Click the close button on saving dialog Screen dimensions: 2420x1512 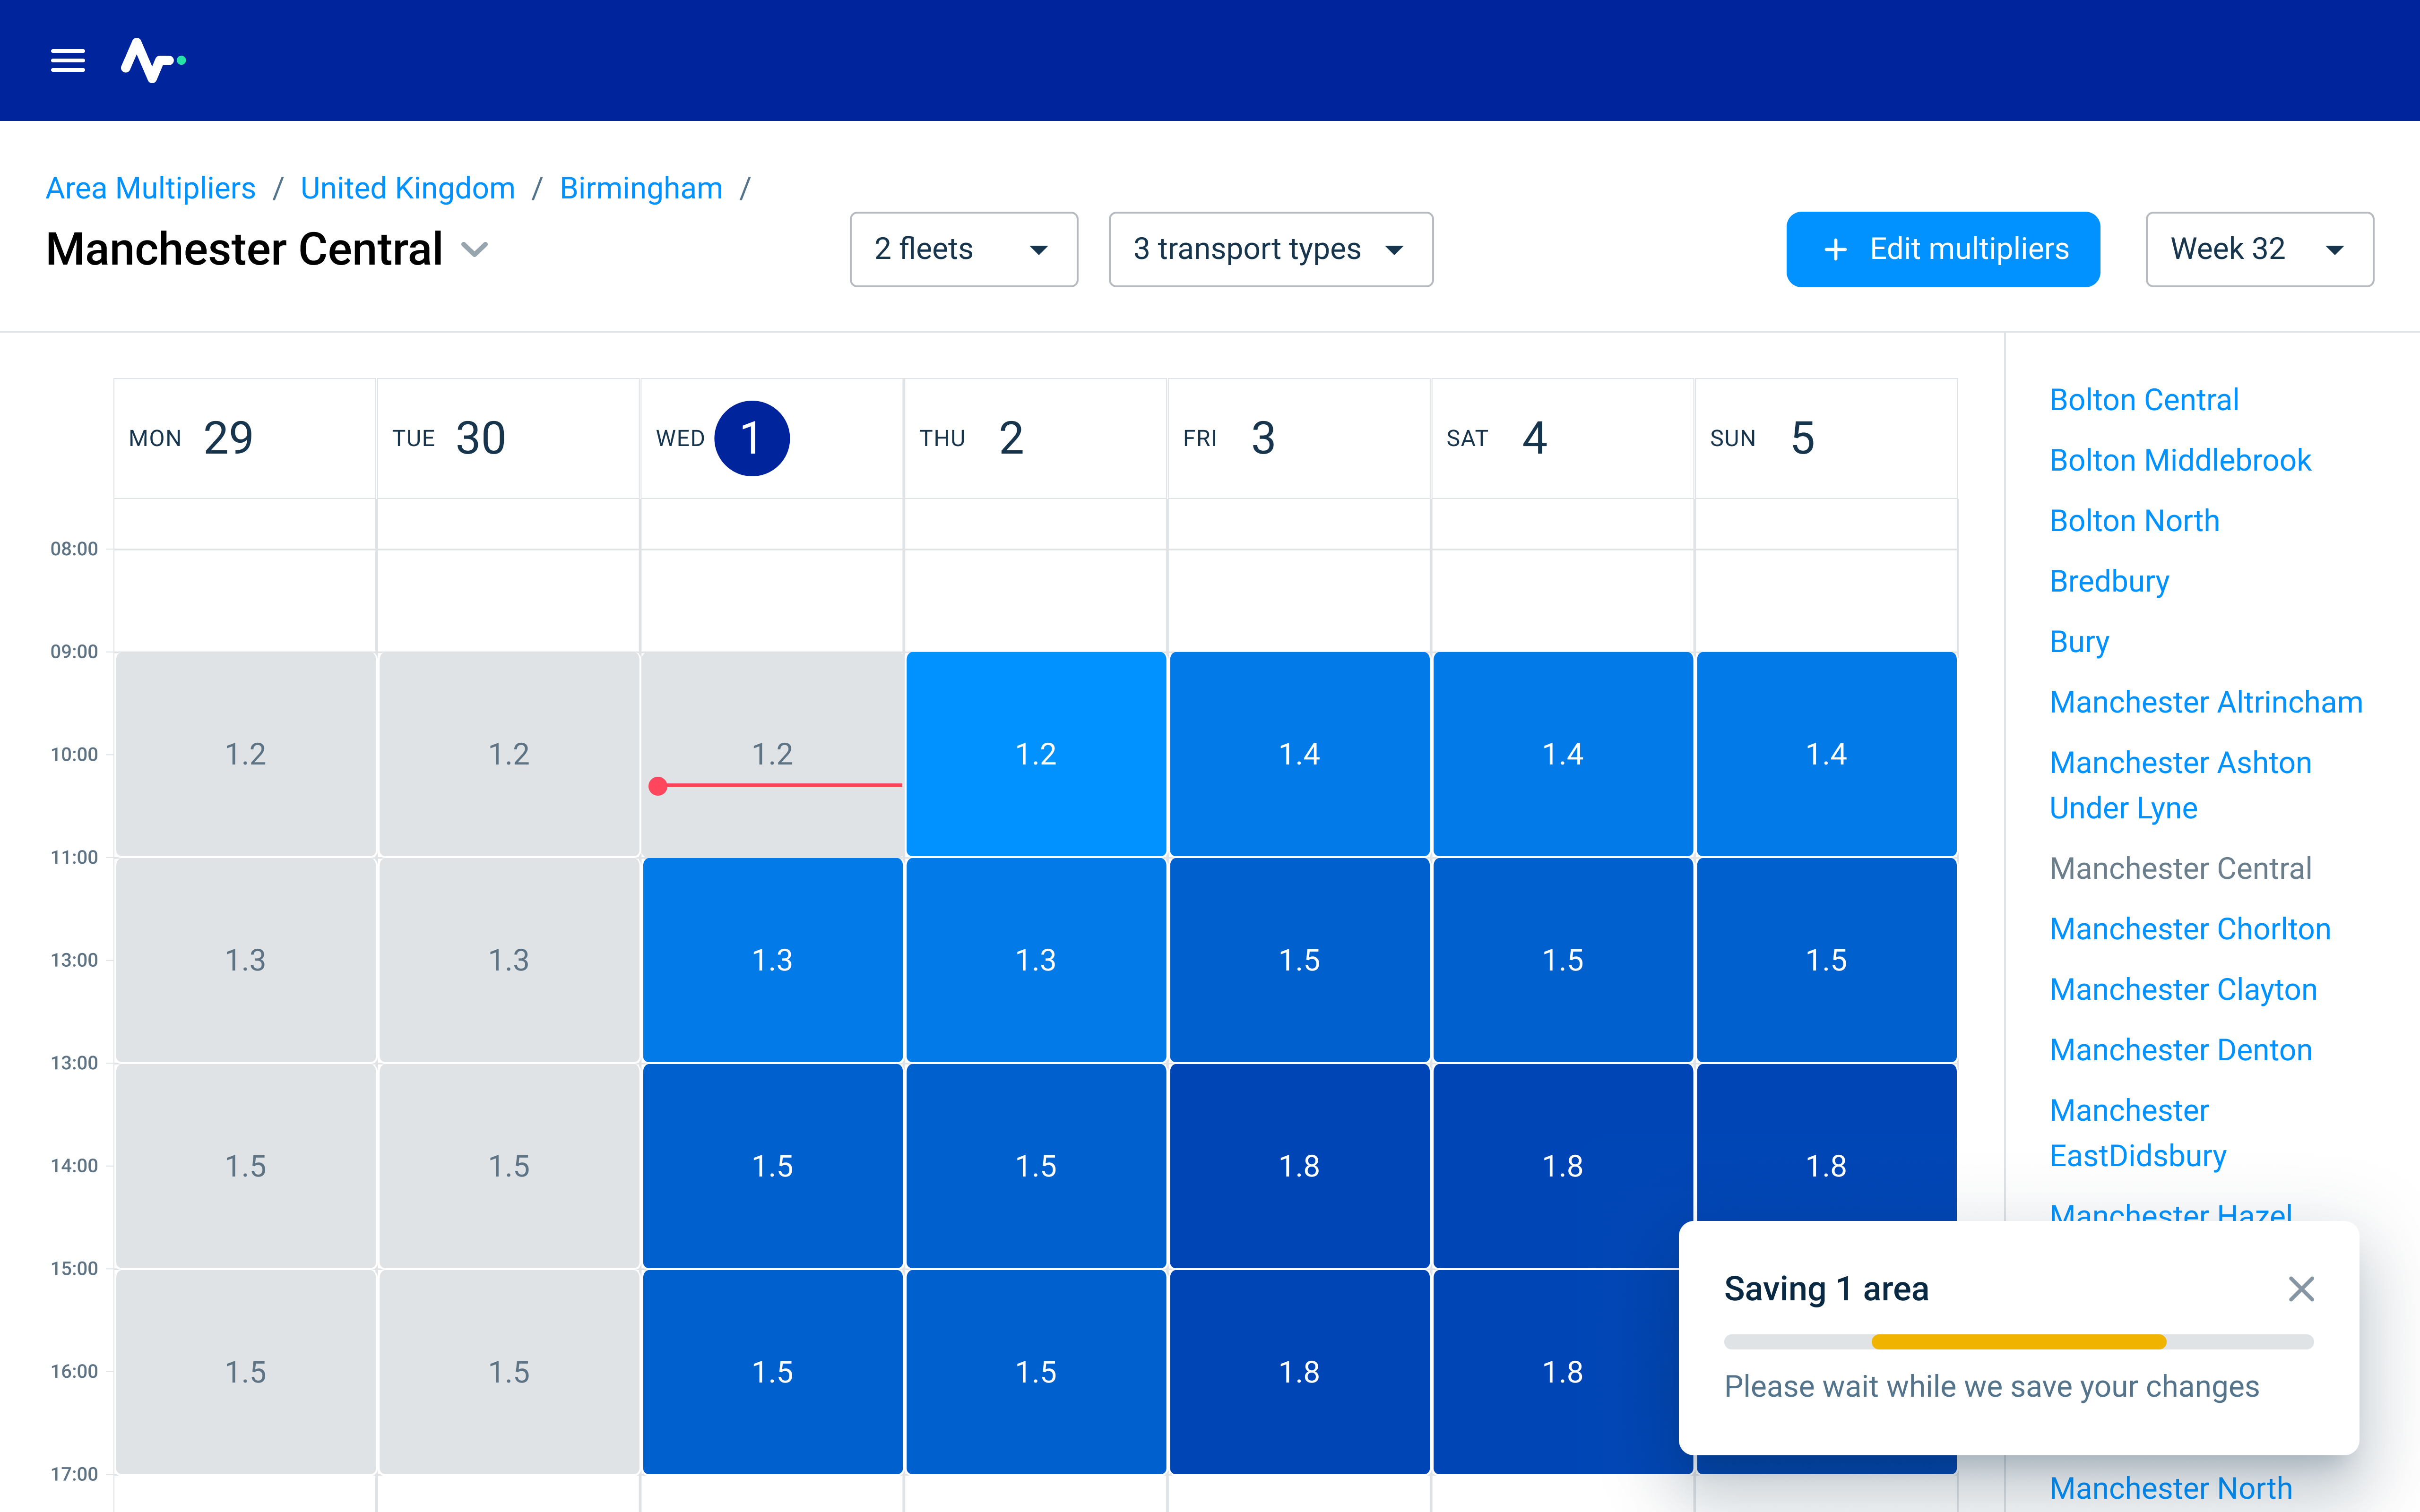(2301, 1289)
